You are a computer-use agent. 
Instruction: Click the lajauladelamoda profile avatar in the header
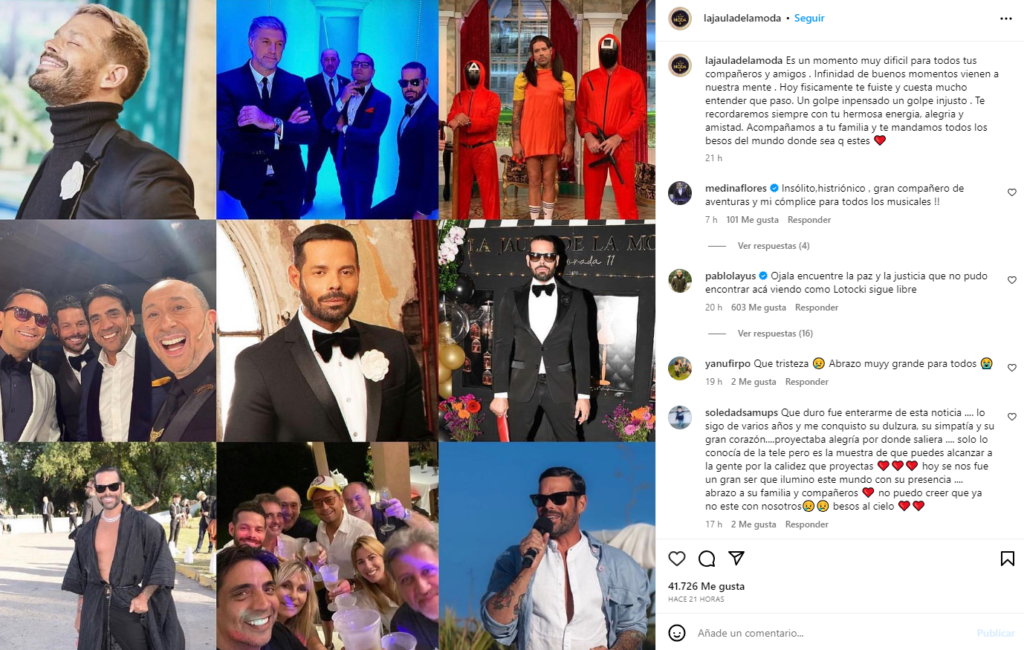coord(680,18)
